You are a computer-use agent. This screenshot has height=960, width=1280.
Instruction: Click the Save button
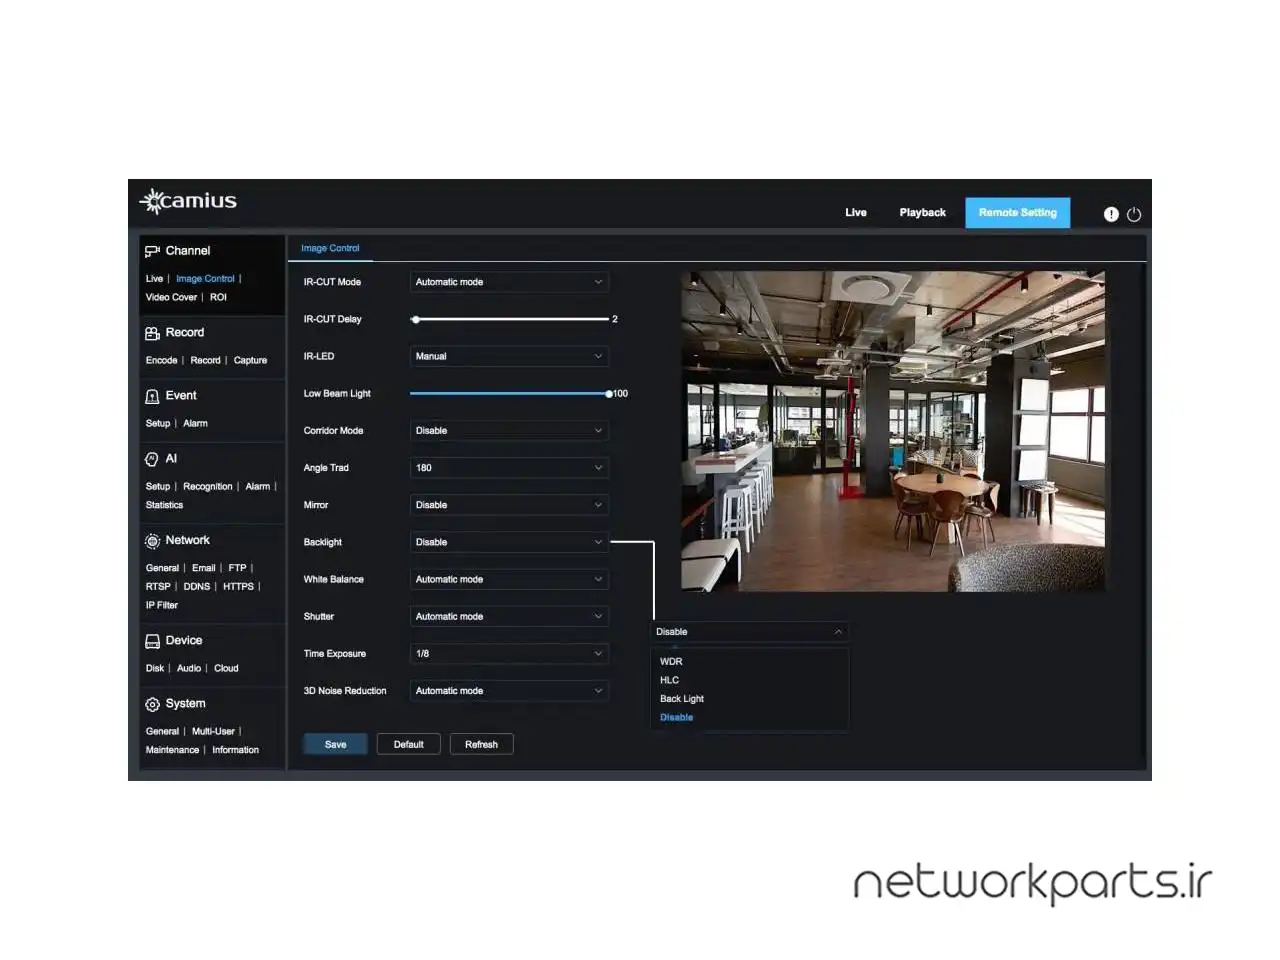tap(335, 745)
